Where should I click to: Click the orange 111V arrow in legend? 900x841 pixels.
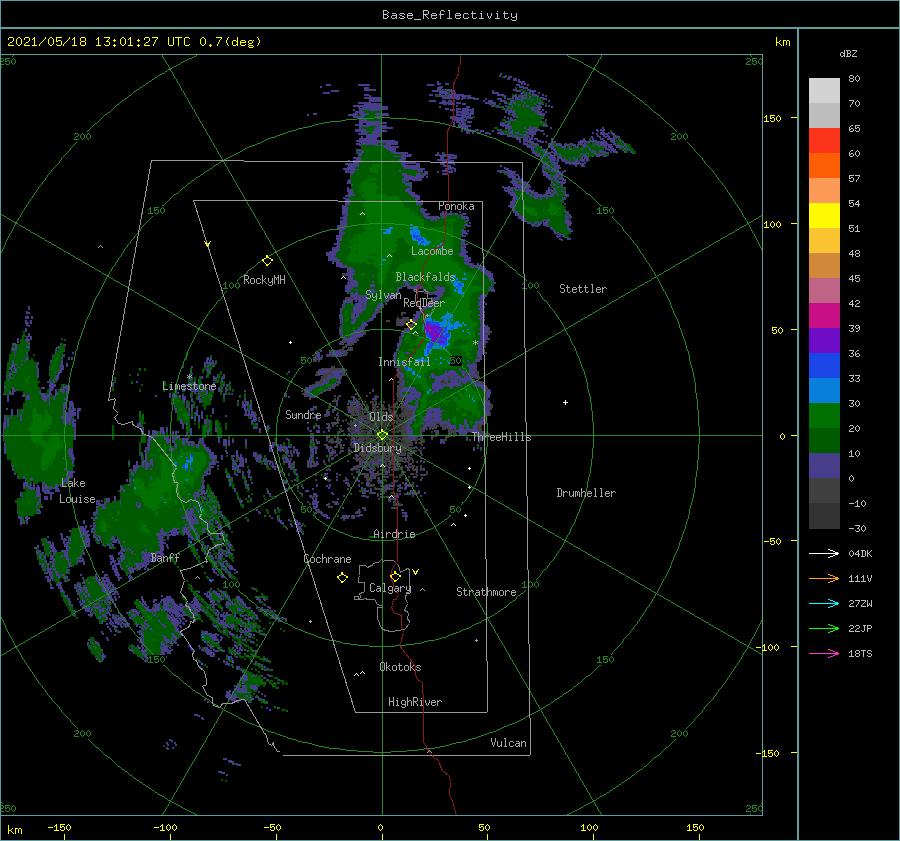[x=824, y=579]
